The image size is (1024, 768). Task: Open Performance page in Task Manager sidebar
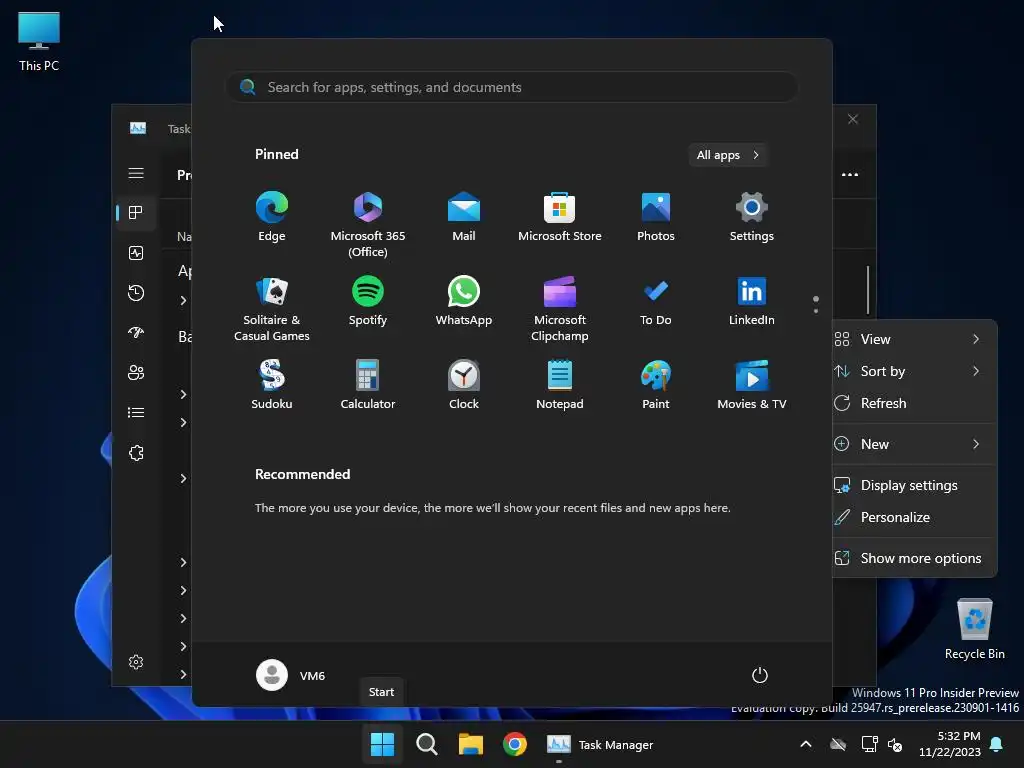(136, 253)
